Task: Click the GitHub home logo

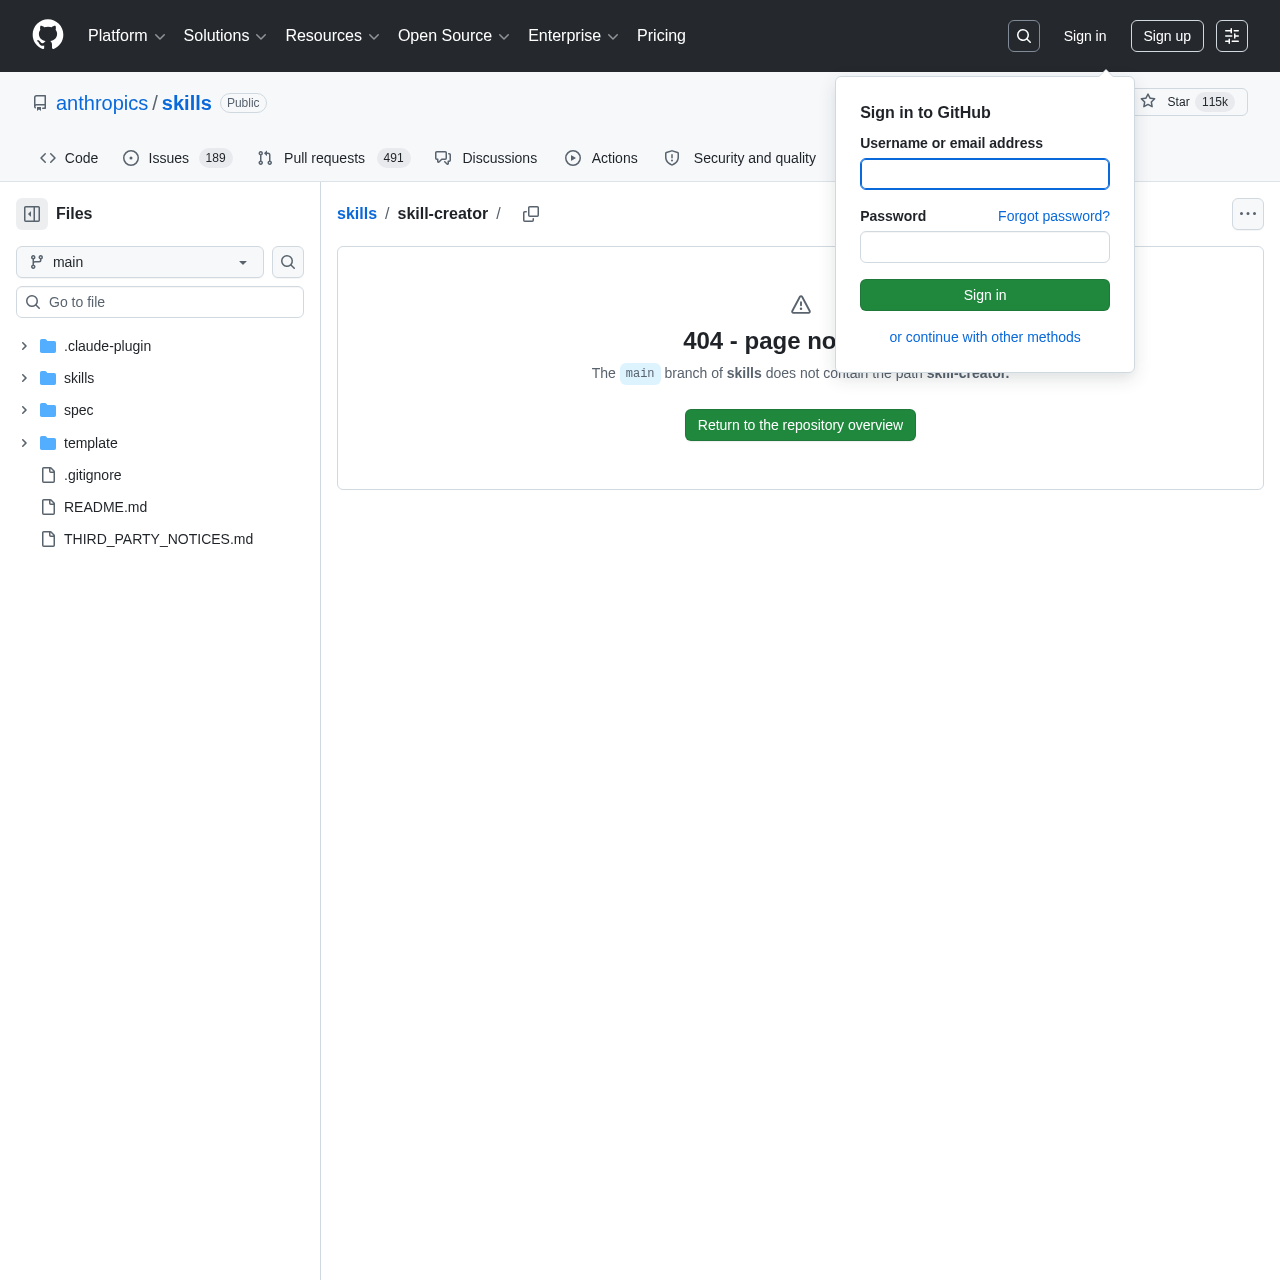Action: pos(47,35)
